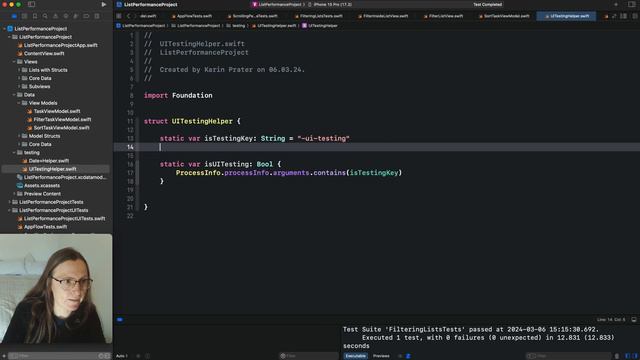
Task: Go back using the editor chevron
Action: [x=128, y=16]
